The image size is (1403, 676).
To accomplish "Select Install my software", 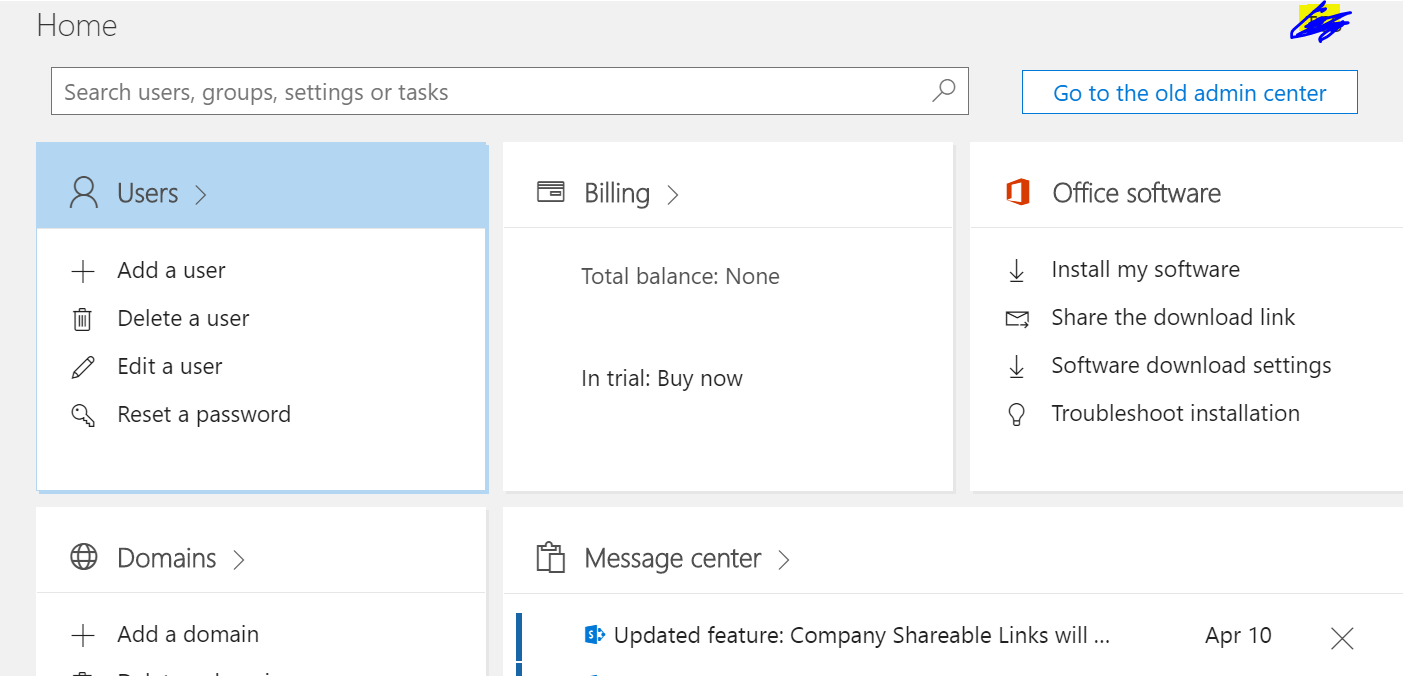I will click(x=1146, y=269).
